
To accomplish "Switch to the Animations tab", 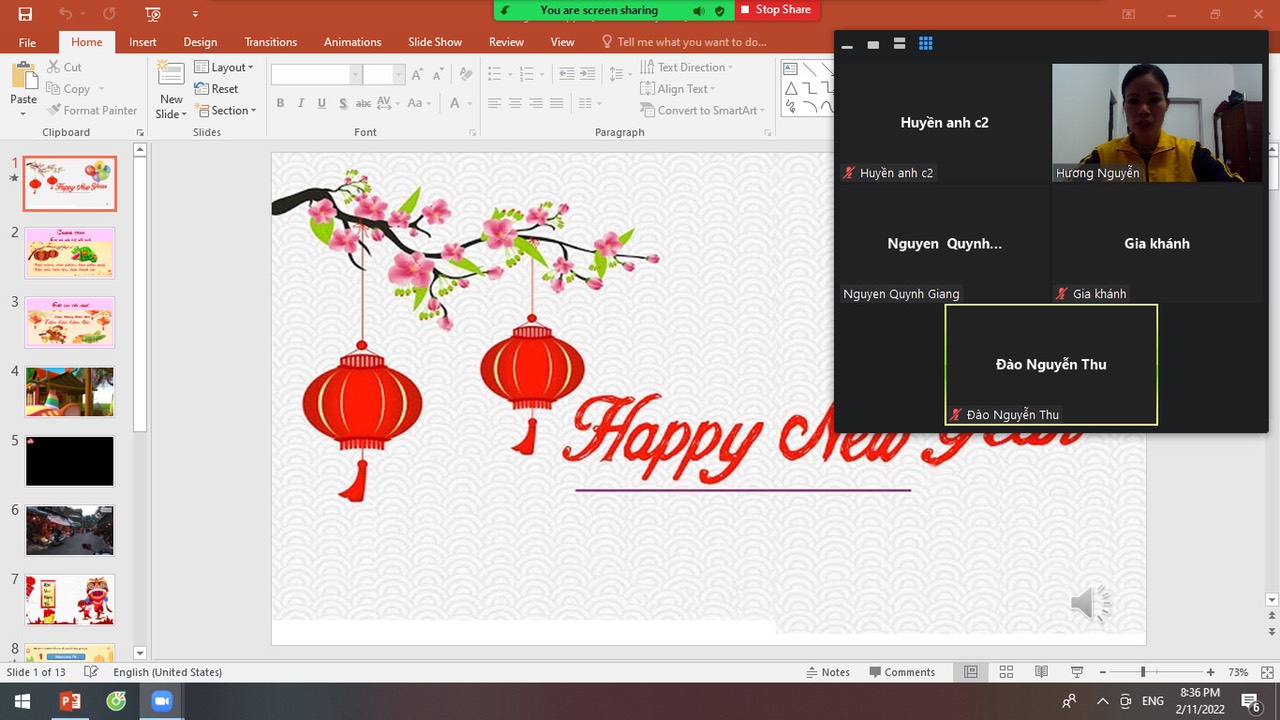I will pyautogui.click(x=352, y=42).
